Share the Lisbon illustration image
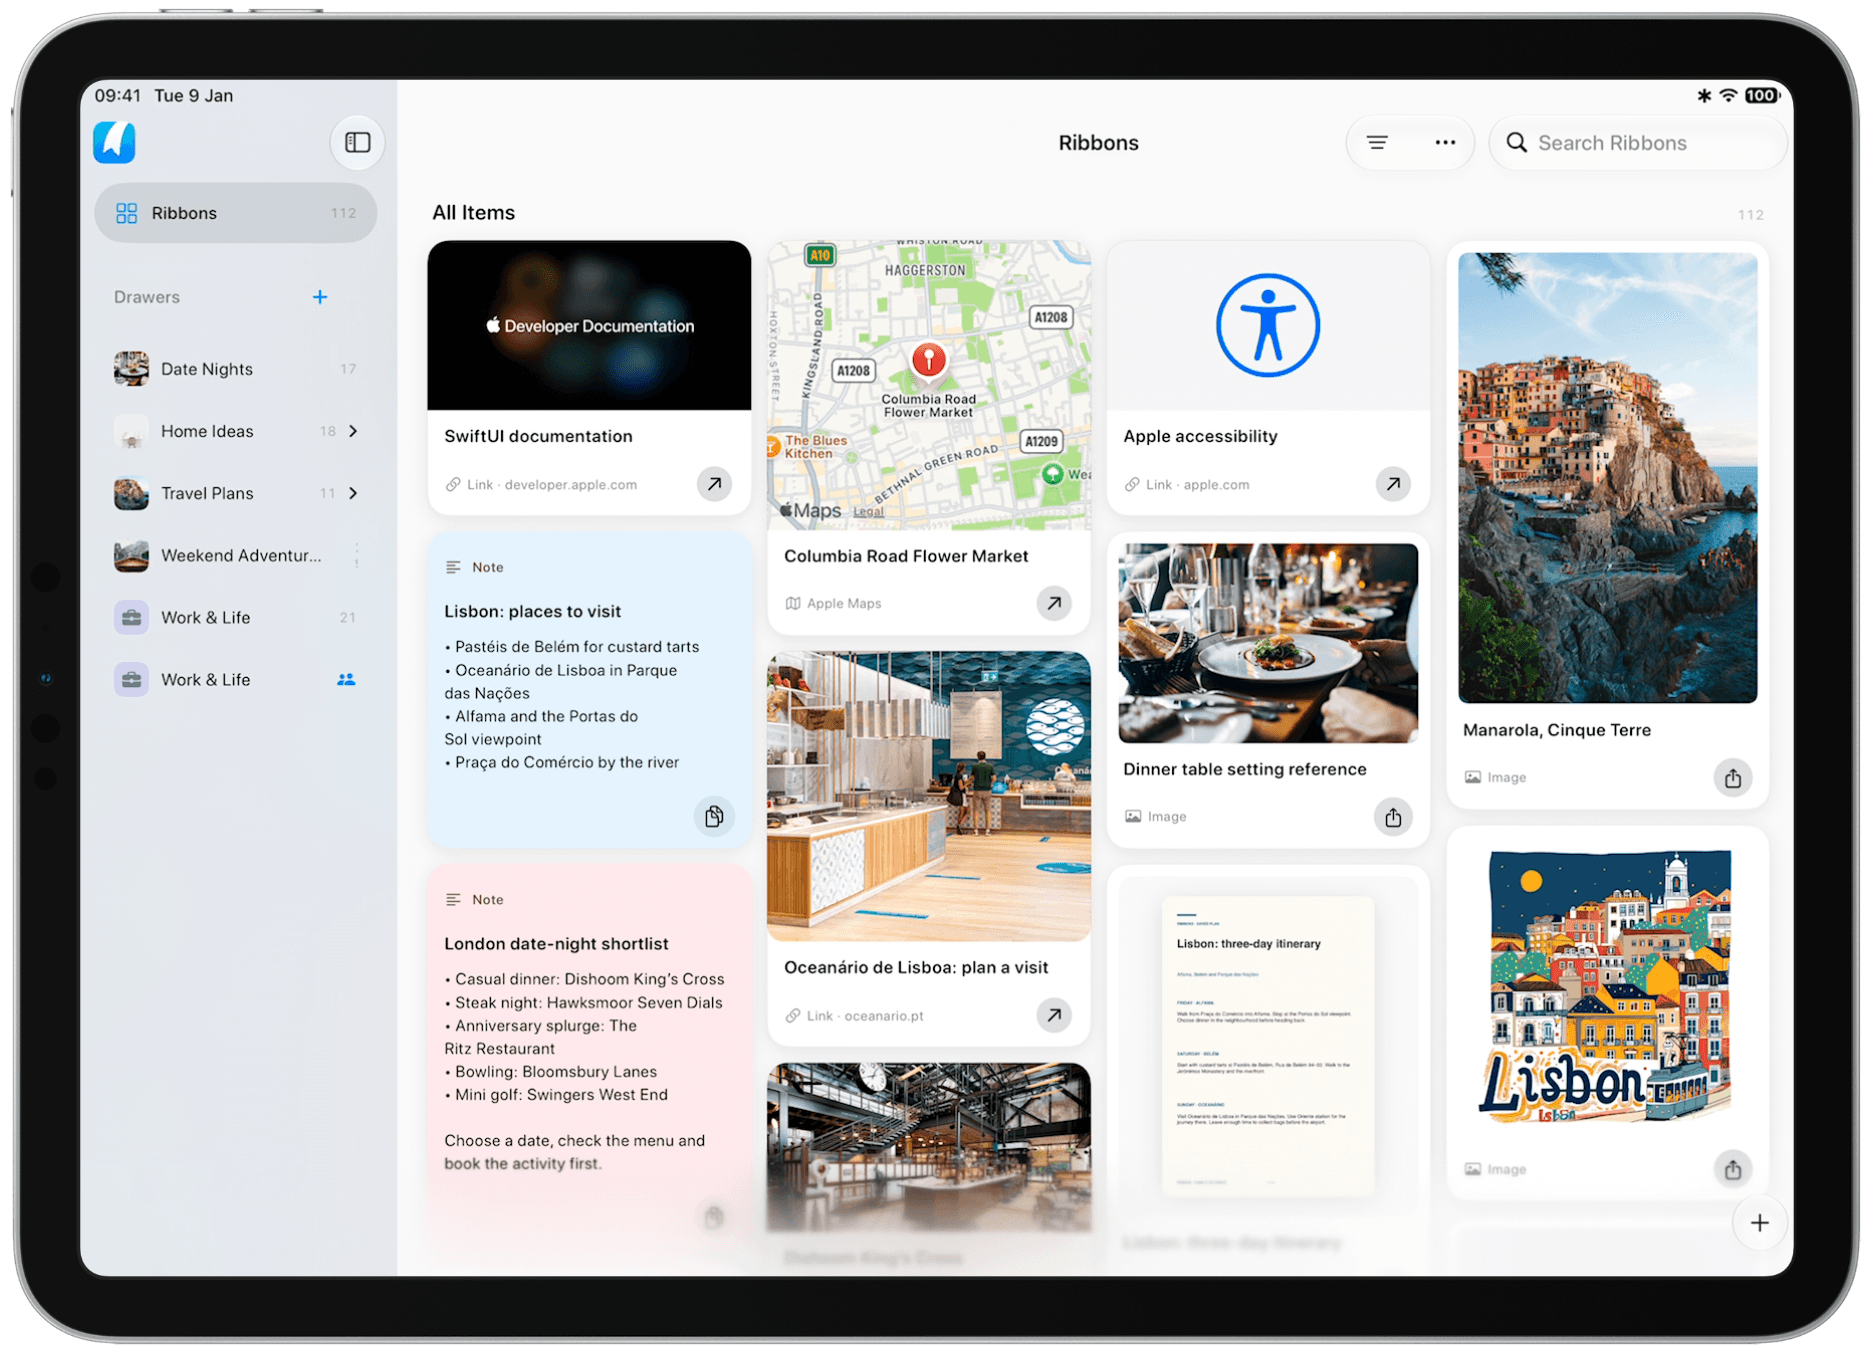1874x1356 pixels. 1733,1169
